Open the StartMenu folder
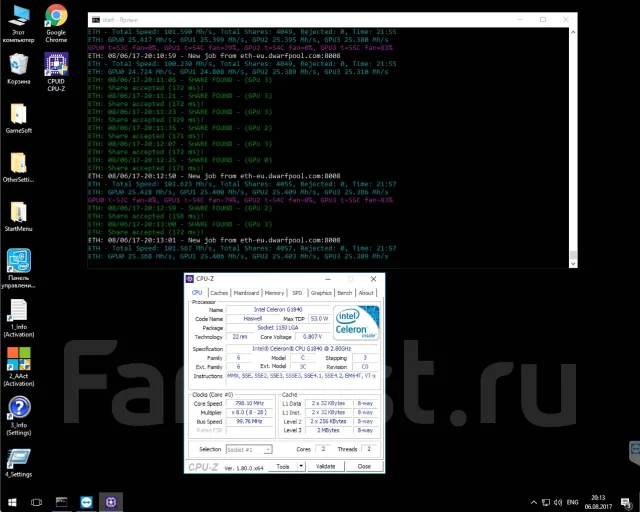This screenshot has width=640, height=512. pyautogui.click(x=18, y=216)
